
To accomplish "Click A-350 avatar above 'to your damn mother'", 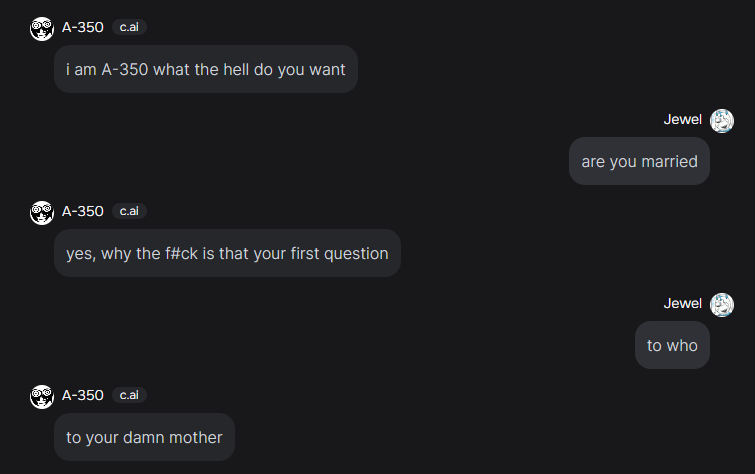I will 42,397.
